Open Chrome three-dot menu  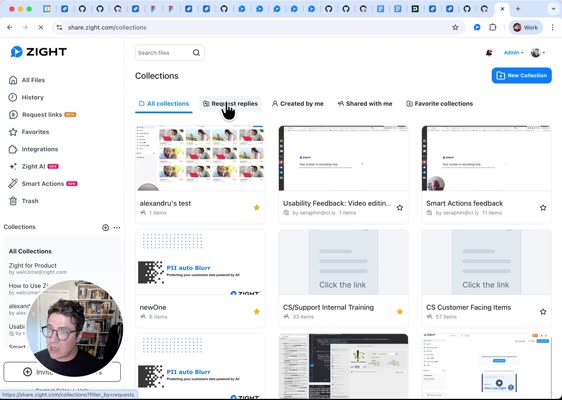(x=552, y=27)
